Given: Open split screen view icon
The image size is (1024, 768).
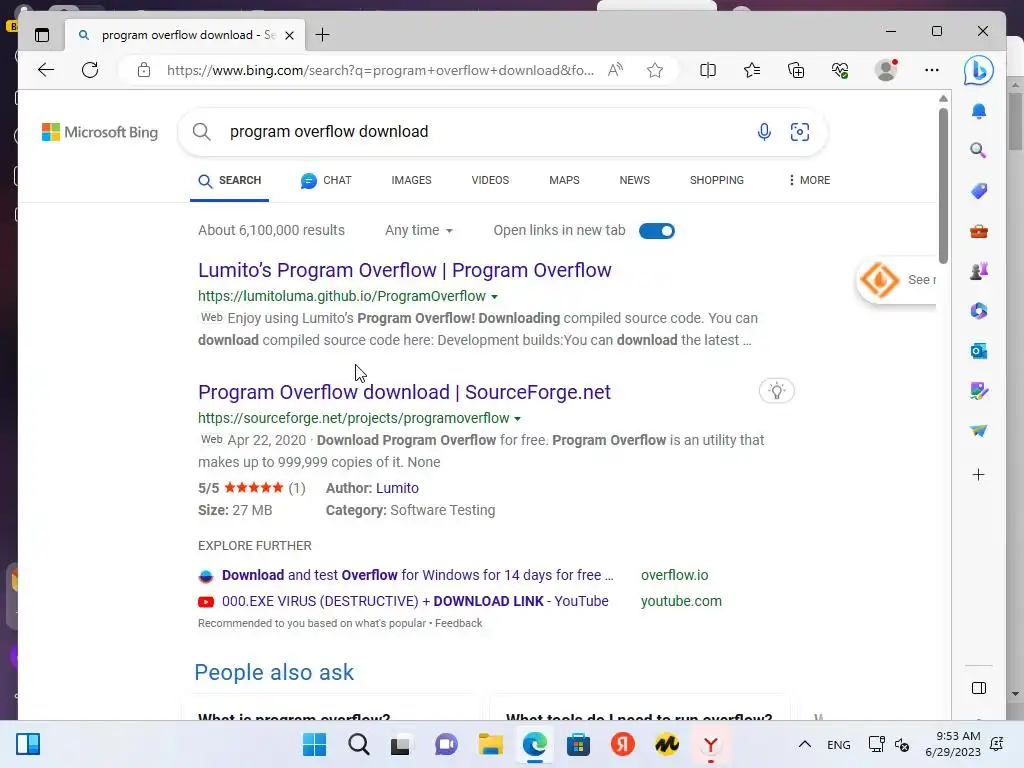Looking at the screenshot, I should (708, 70).
